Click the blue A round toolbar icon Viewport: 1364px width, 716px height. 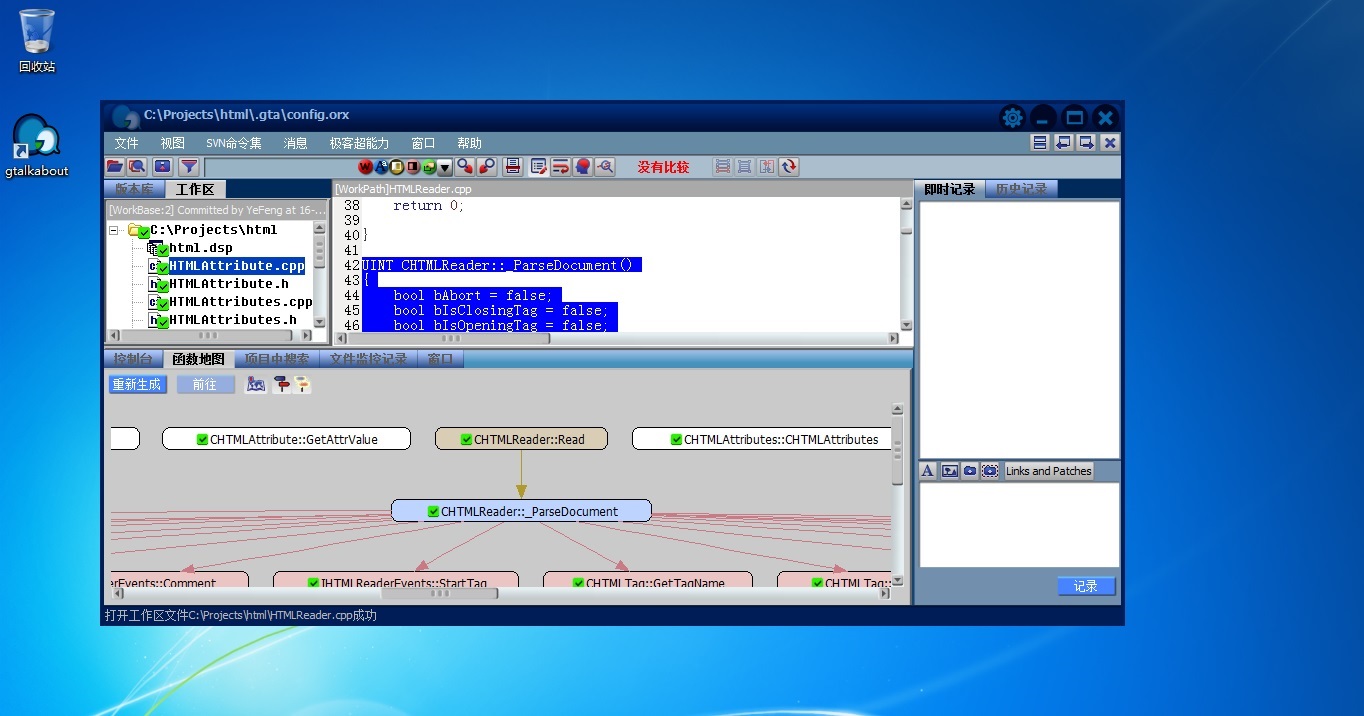(381, 167)
